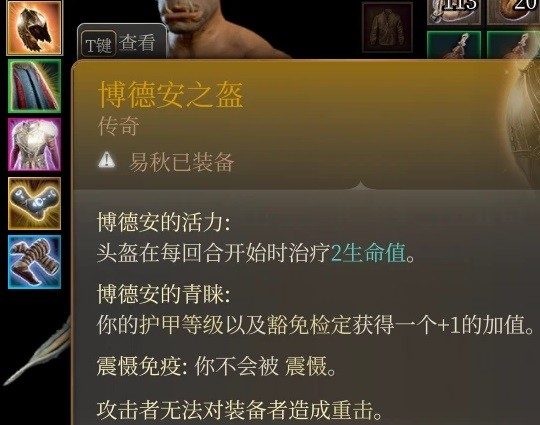Click the 博德安的青睐 property heading
This screenshot has height=425, width=540.
164,294
